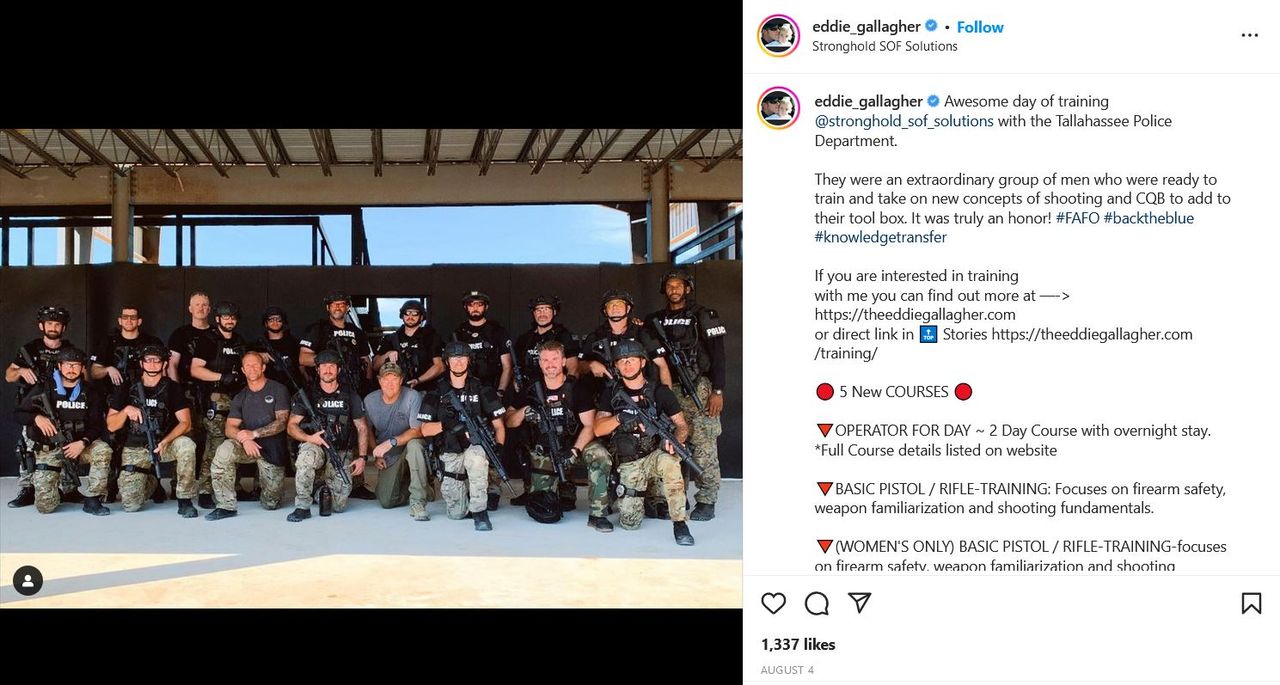
Task: Click eddie_gallagher username in the caption
Action: click(869, 101)
